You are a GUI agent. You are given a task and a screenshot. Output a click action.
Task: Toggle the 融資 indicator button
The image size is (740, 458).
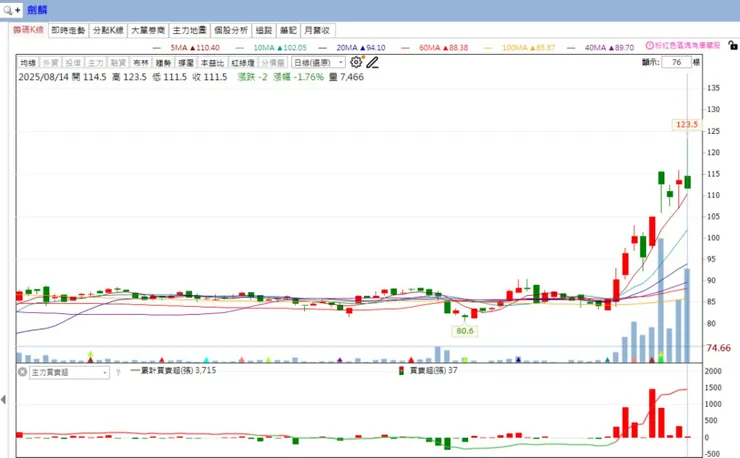(x=118, y=63)
